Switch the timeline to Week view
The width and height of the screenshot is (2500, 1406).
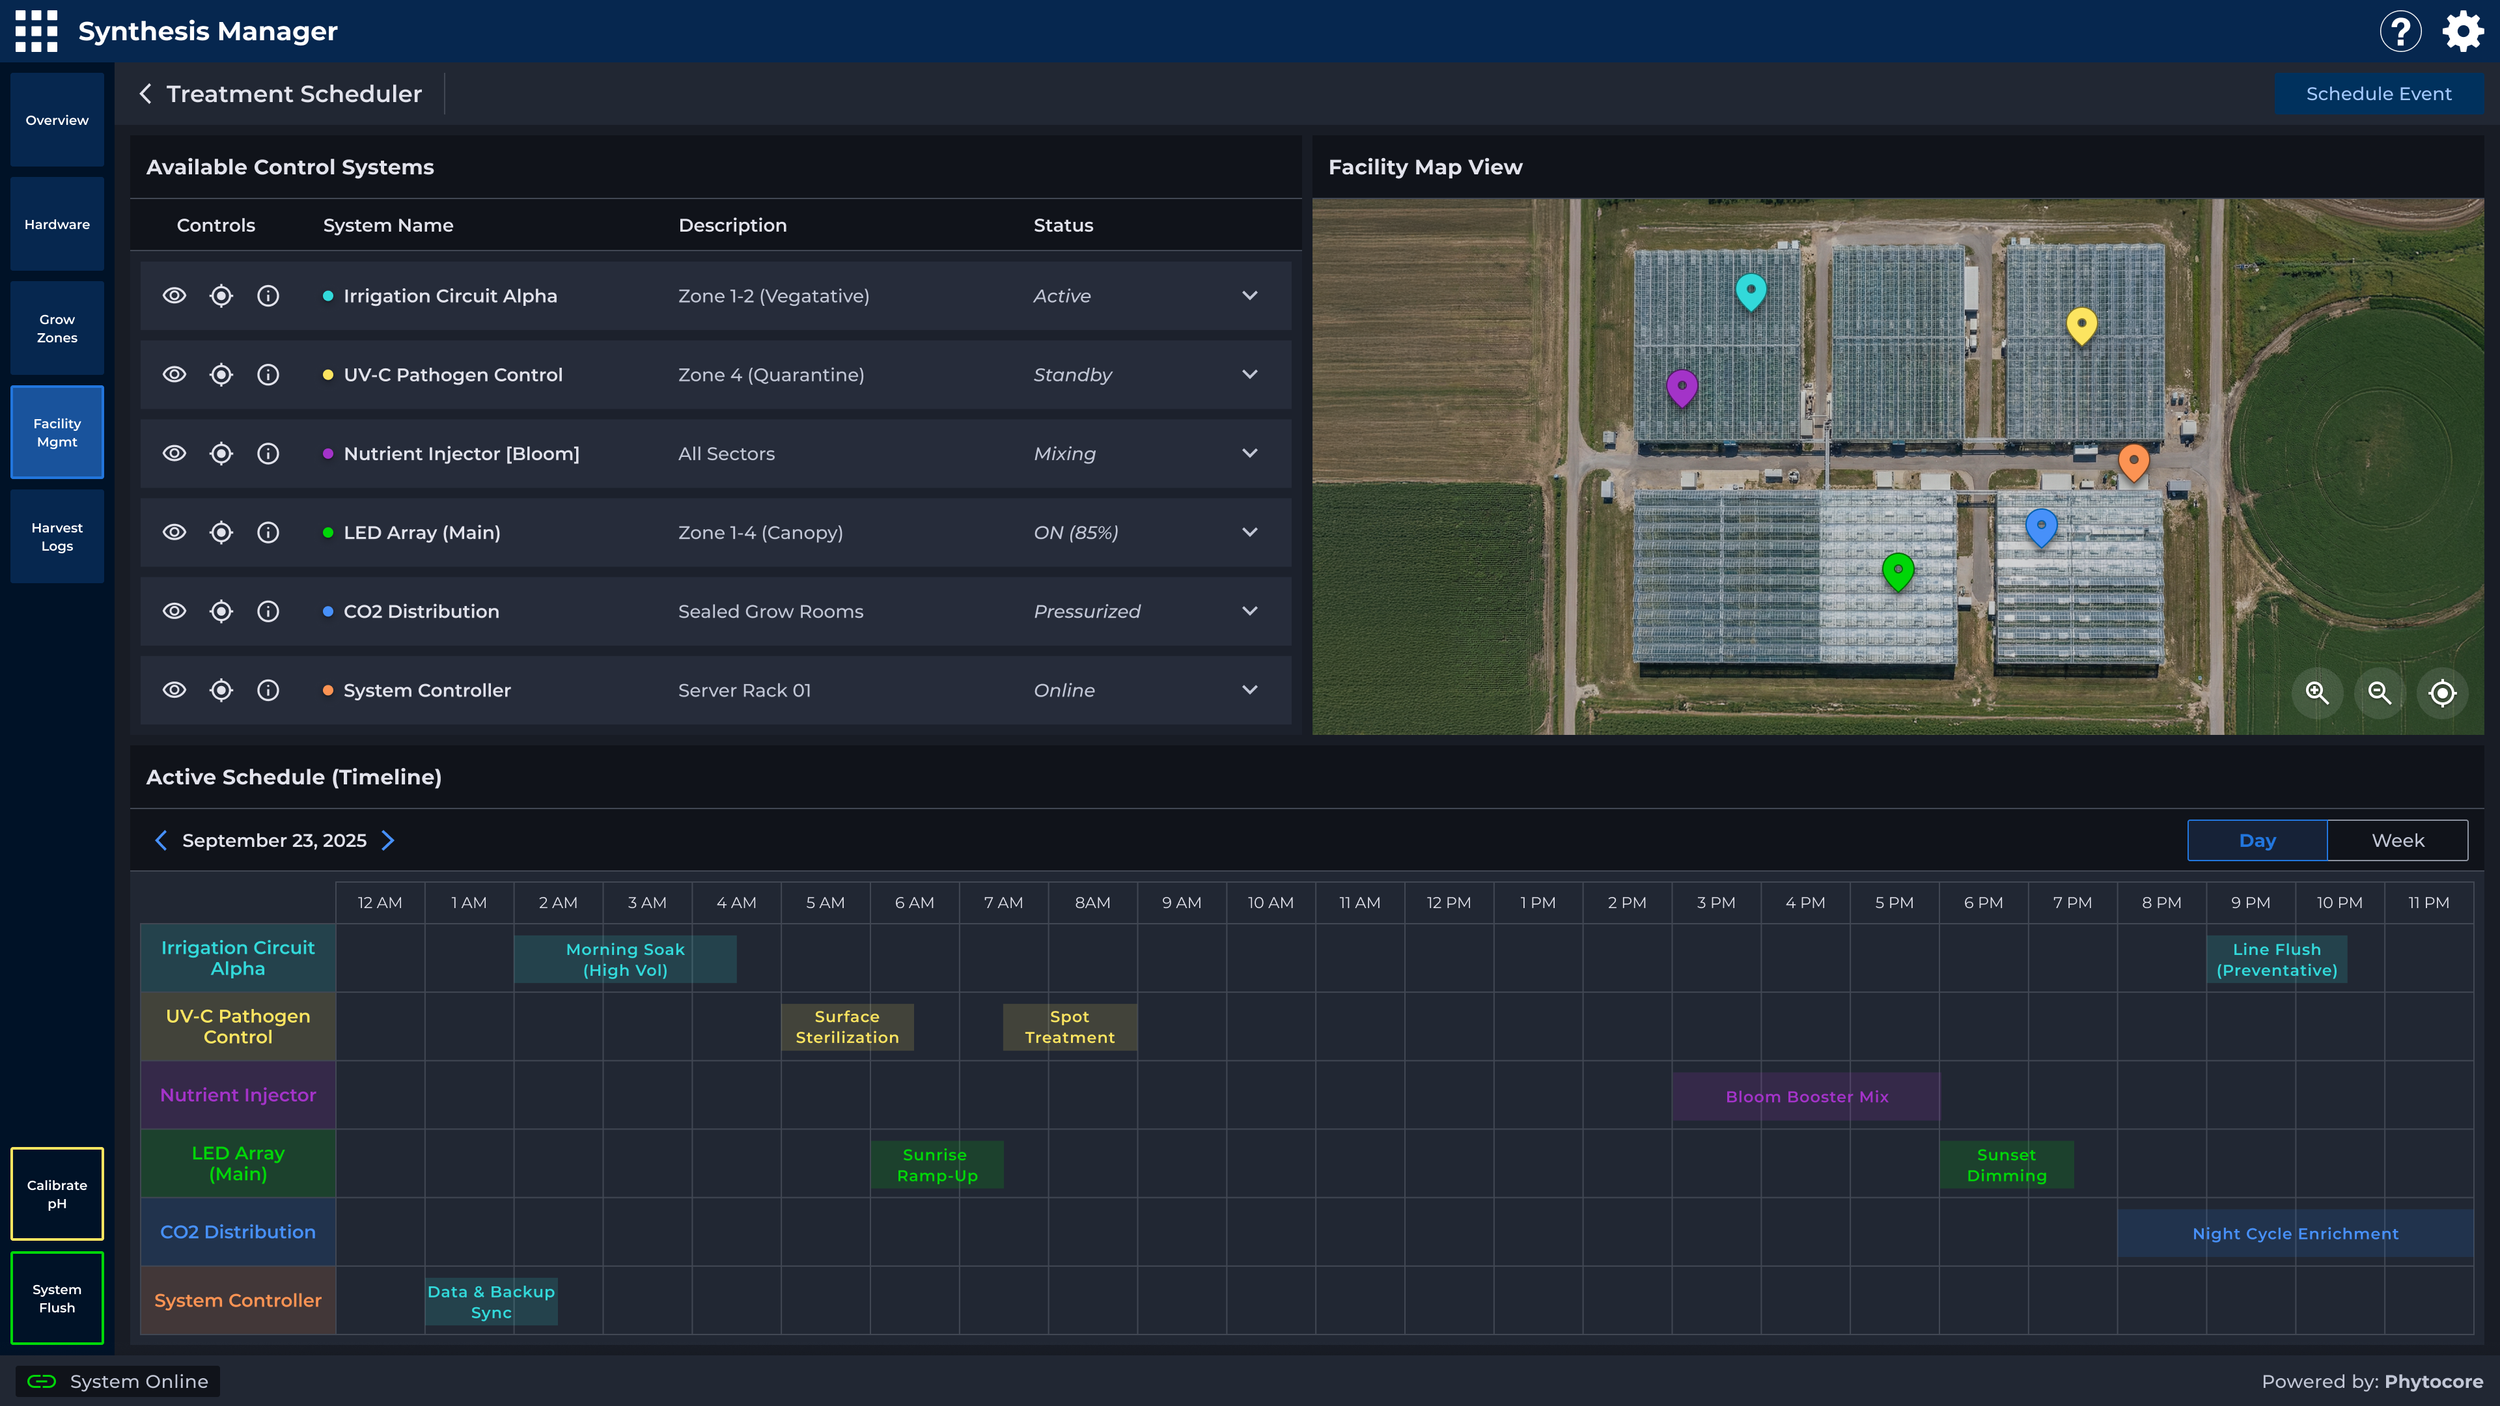[2397, 840]
